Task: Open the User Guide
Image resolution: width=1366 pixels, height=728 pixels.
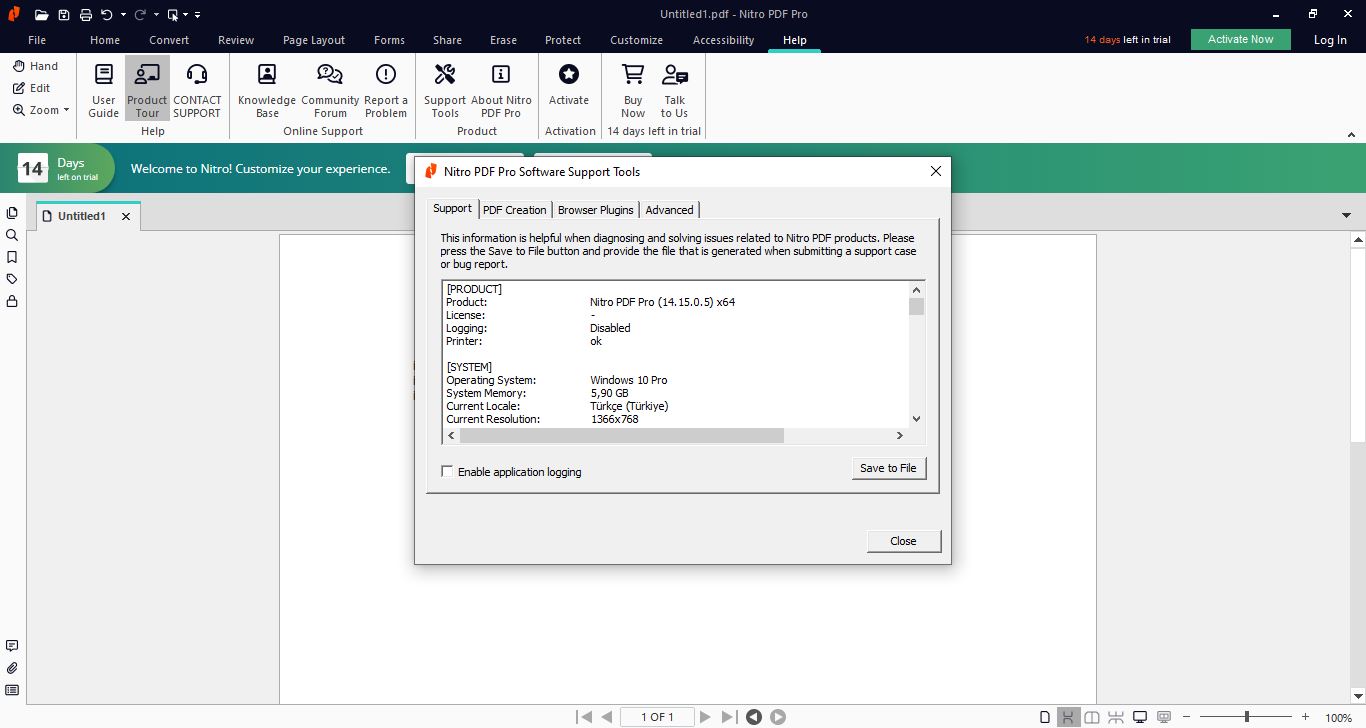Action: [103, 90]
